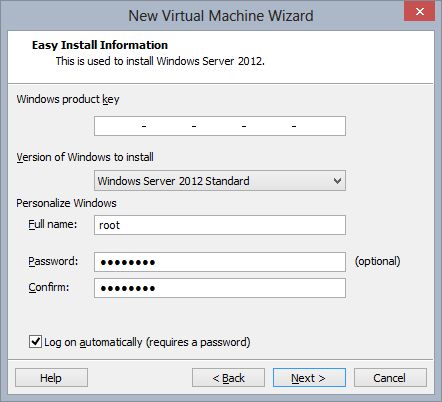Image resolution: width=442 pixels, height=402 pixels.
Task: Click the first segment of the product key field
Action: point(119,126)
